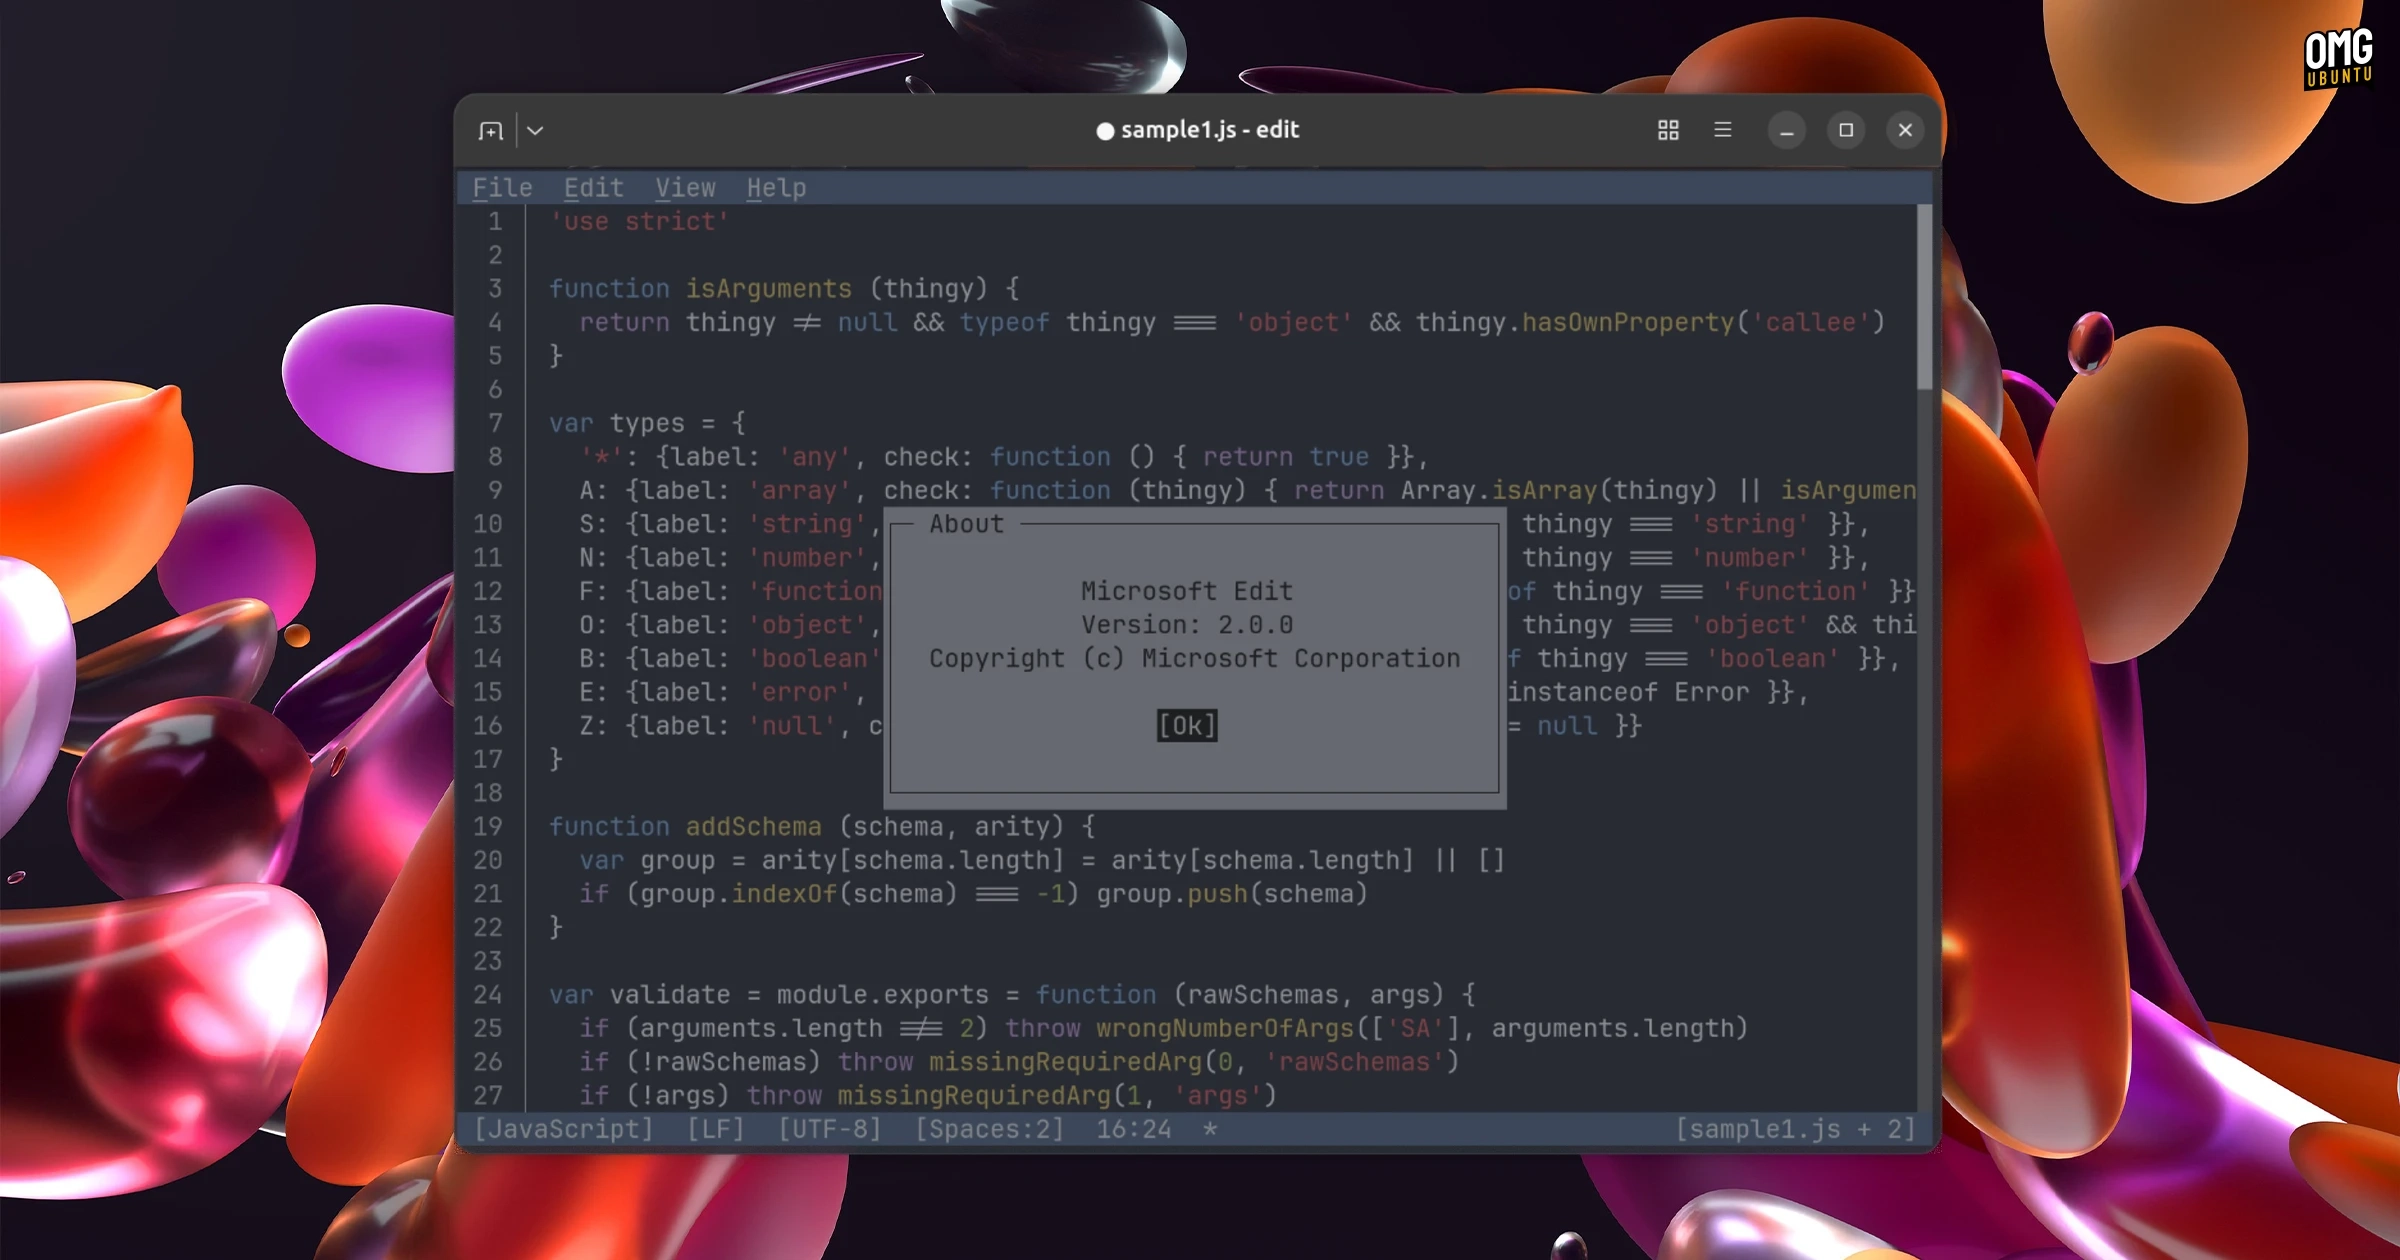
Task: Click the 'use strict' text on line 1
Action: 640,222
